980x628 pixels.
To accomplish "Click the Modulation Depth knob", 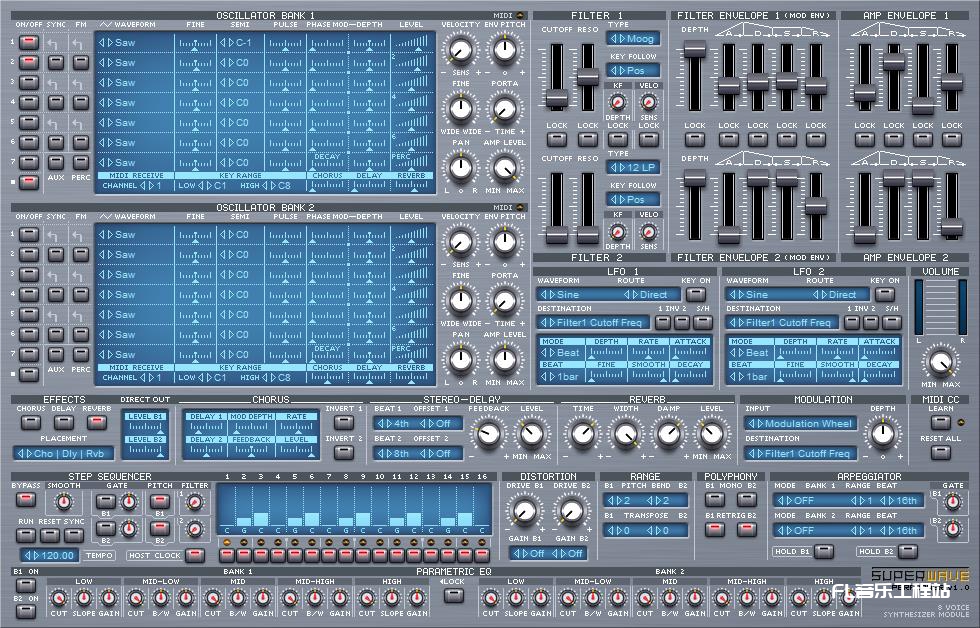I will point(881,433).
